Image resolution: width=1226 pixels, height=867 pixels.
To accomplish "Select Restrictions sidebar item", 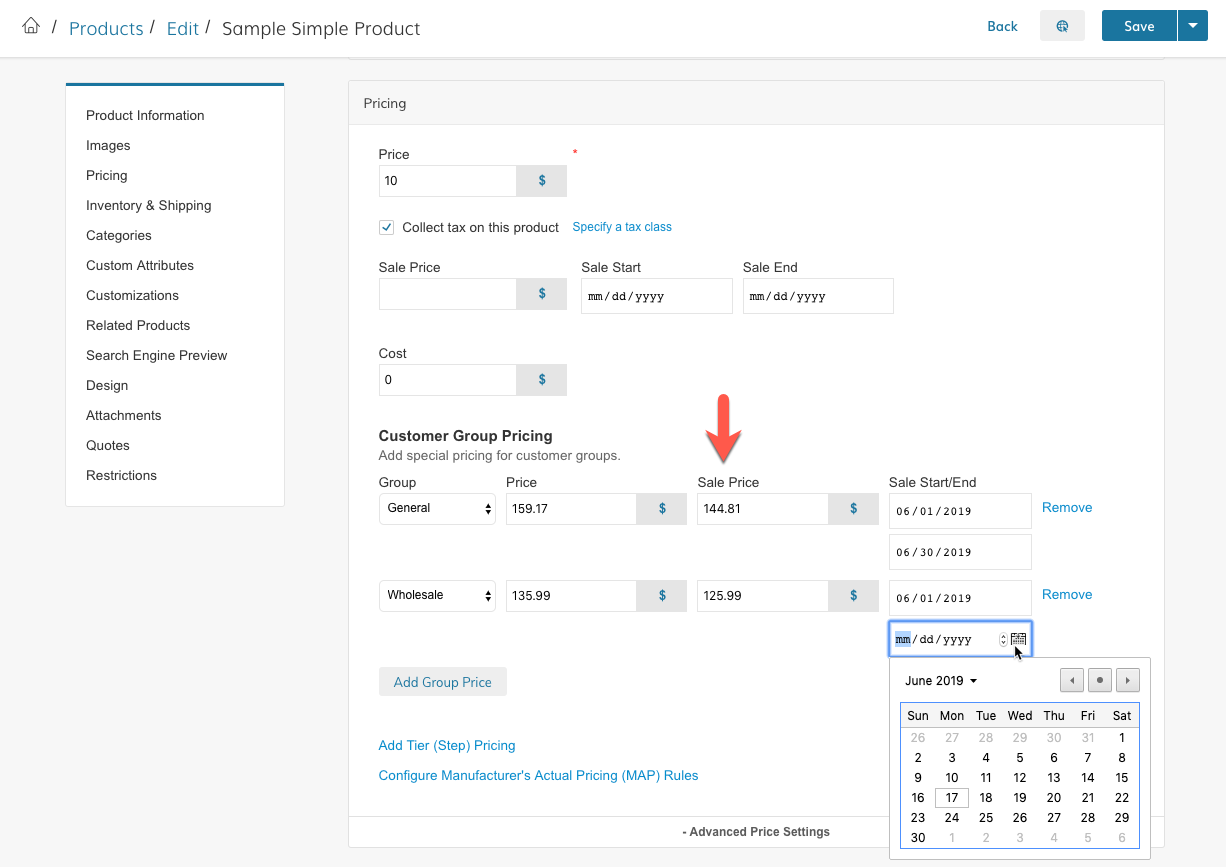I will 121,475.
